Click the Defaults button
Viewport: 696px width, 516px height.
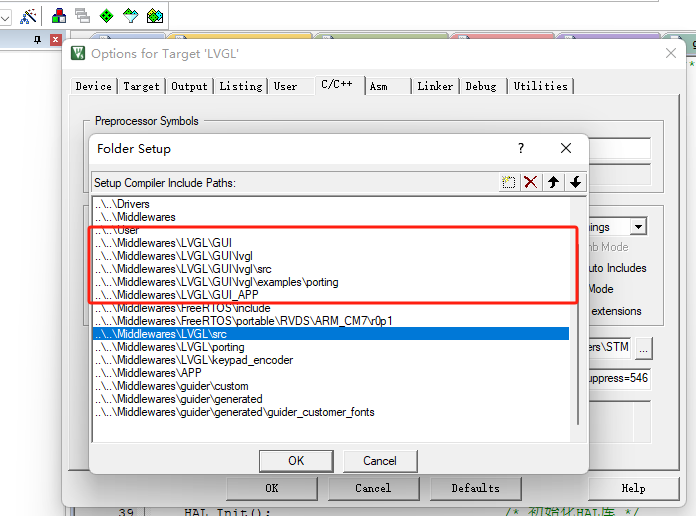pyautogui.click(x=475, y=488)
